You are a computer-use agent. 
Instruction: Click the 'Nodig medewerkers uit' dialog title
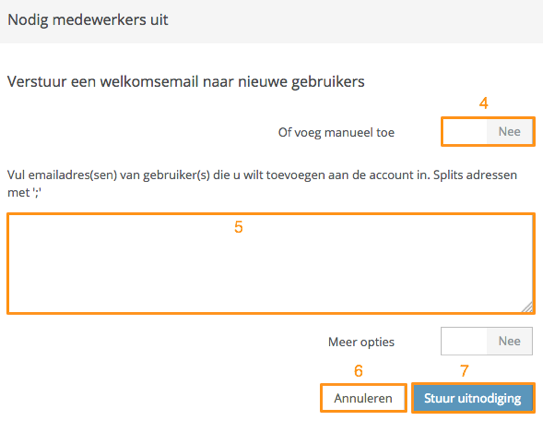coord(88,20)
